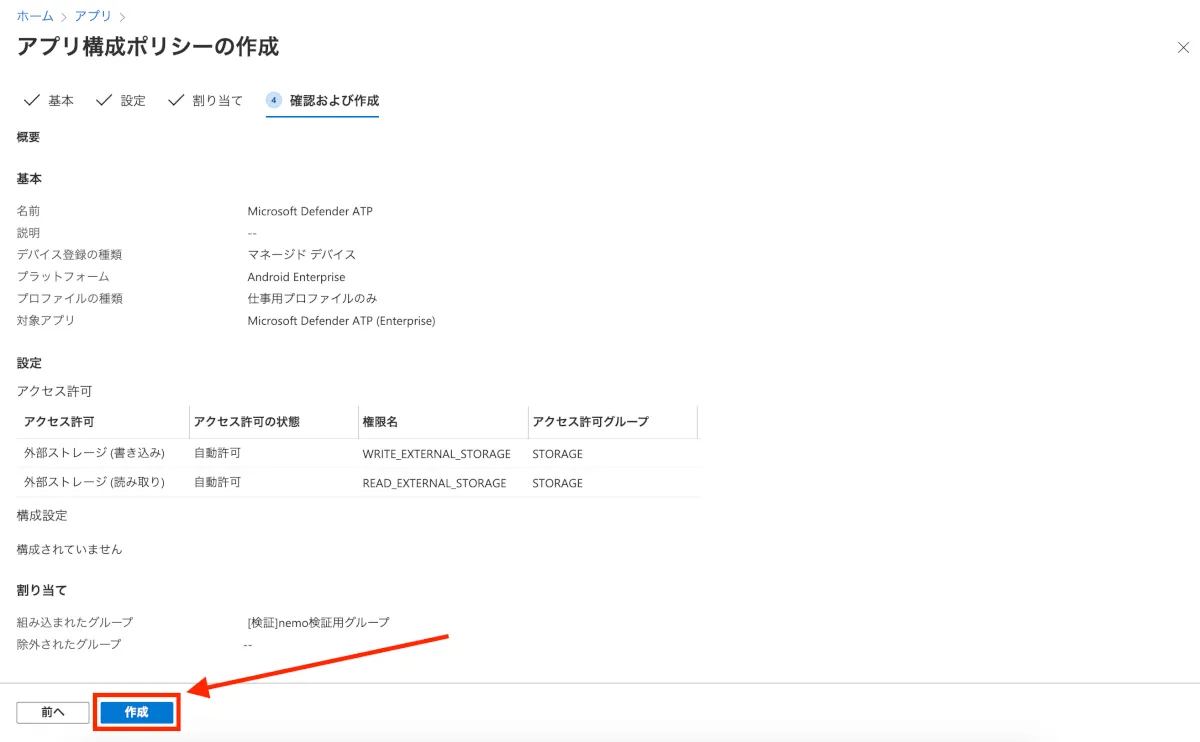1200x742 pixels.
Task: Select the 確認および作成 tab
Action: [334, 101]
